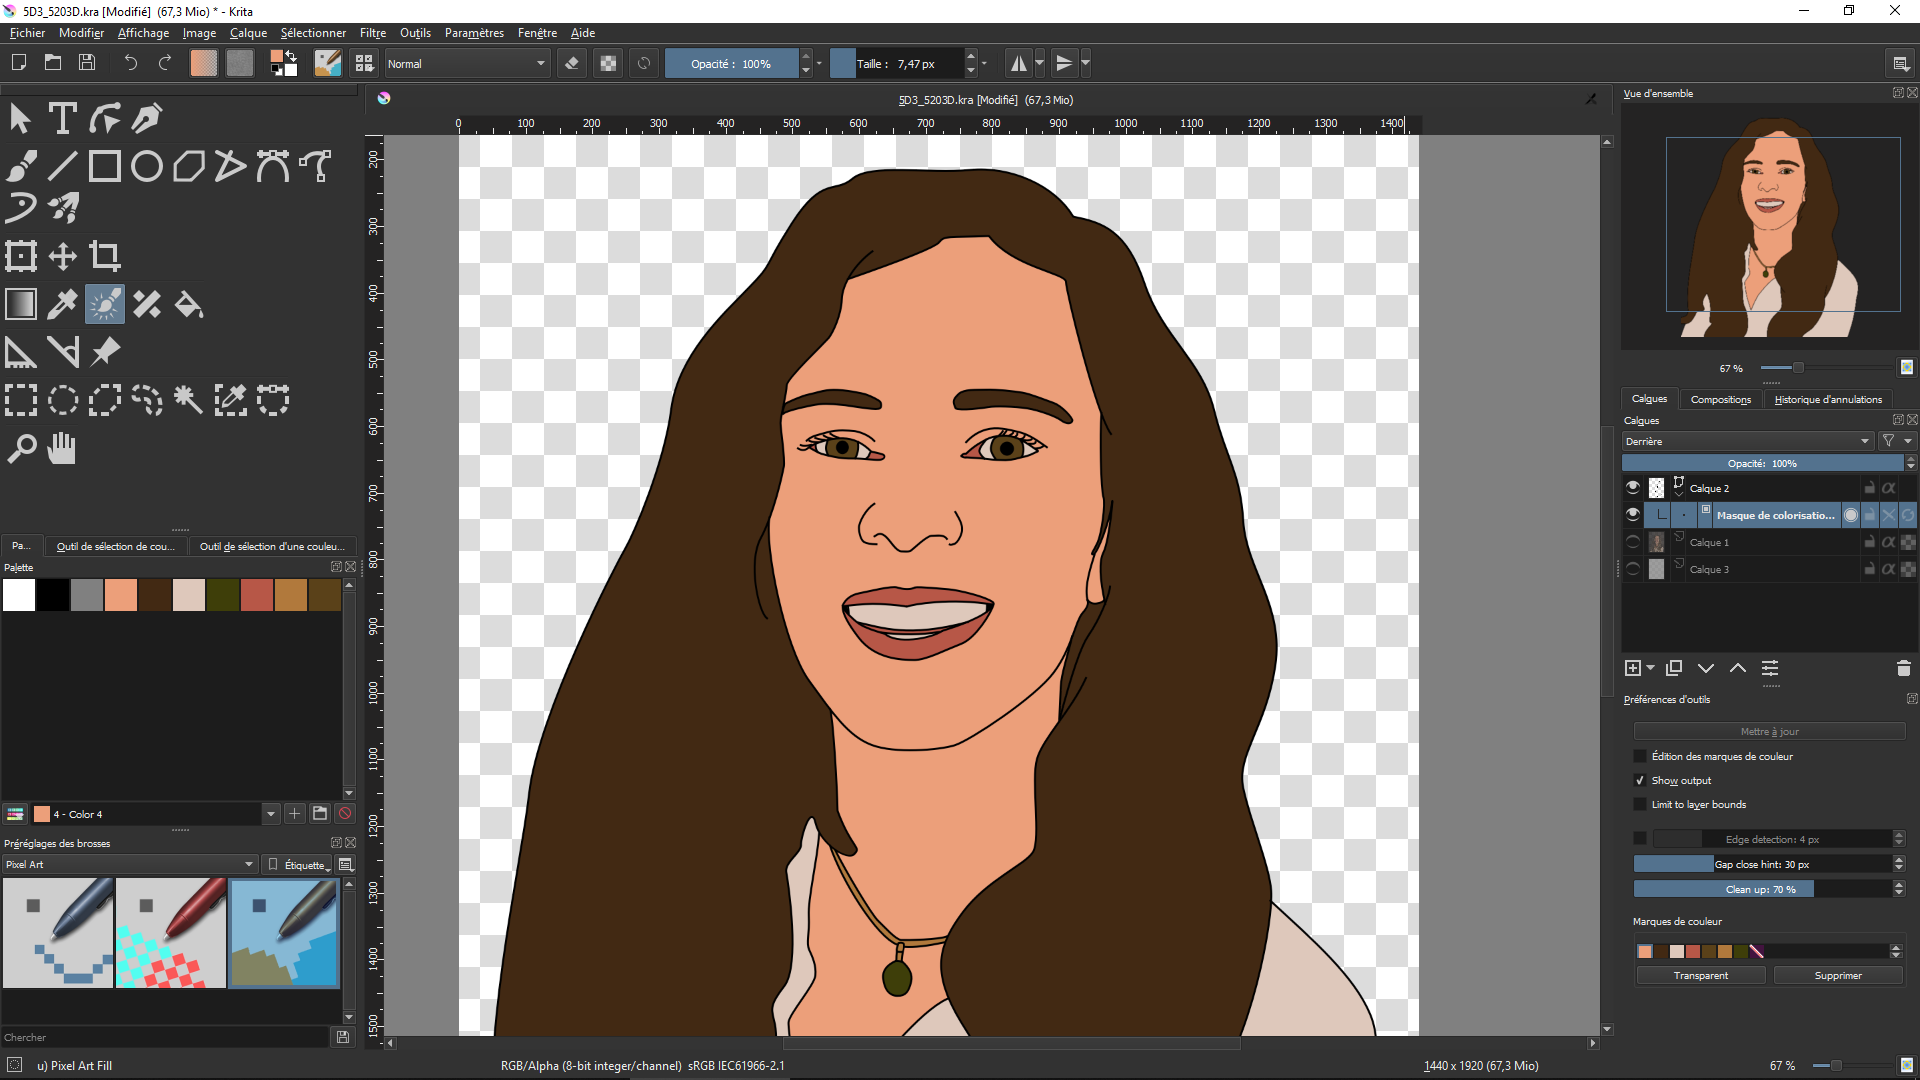Select the Contiguous Selection magic wand tool

coord(189,400)
